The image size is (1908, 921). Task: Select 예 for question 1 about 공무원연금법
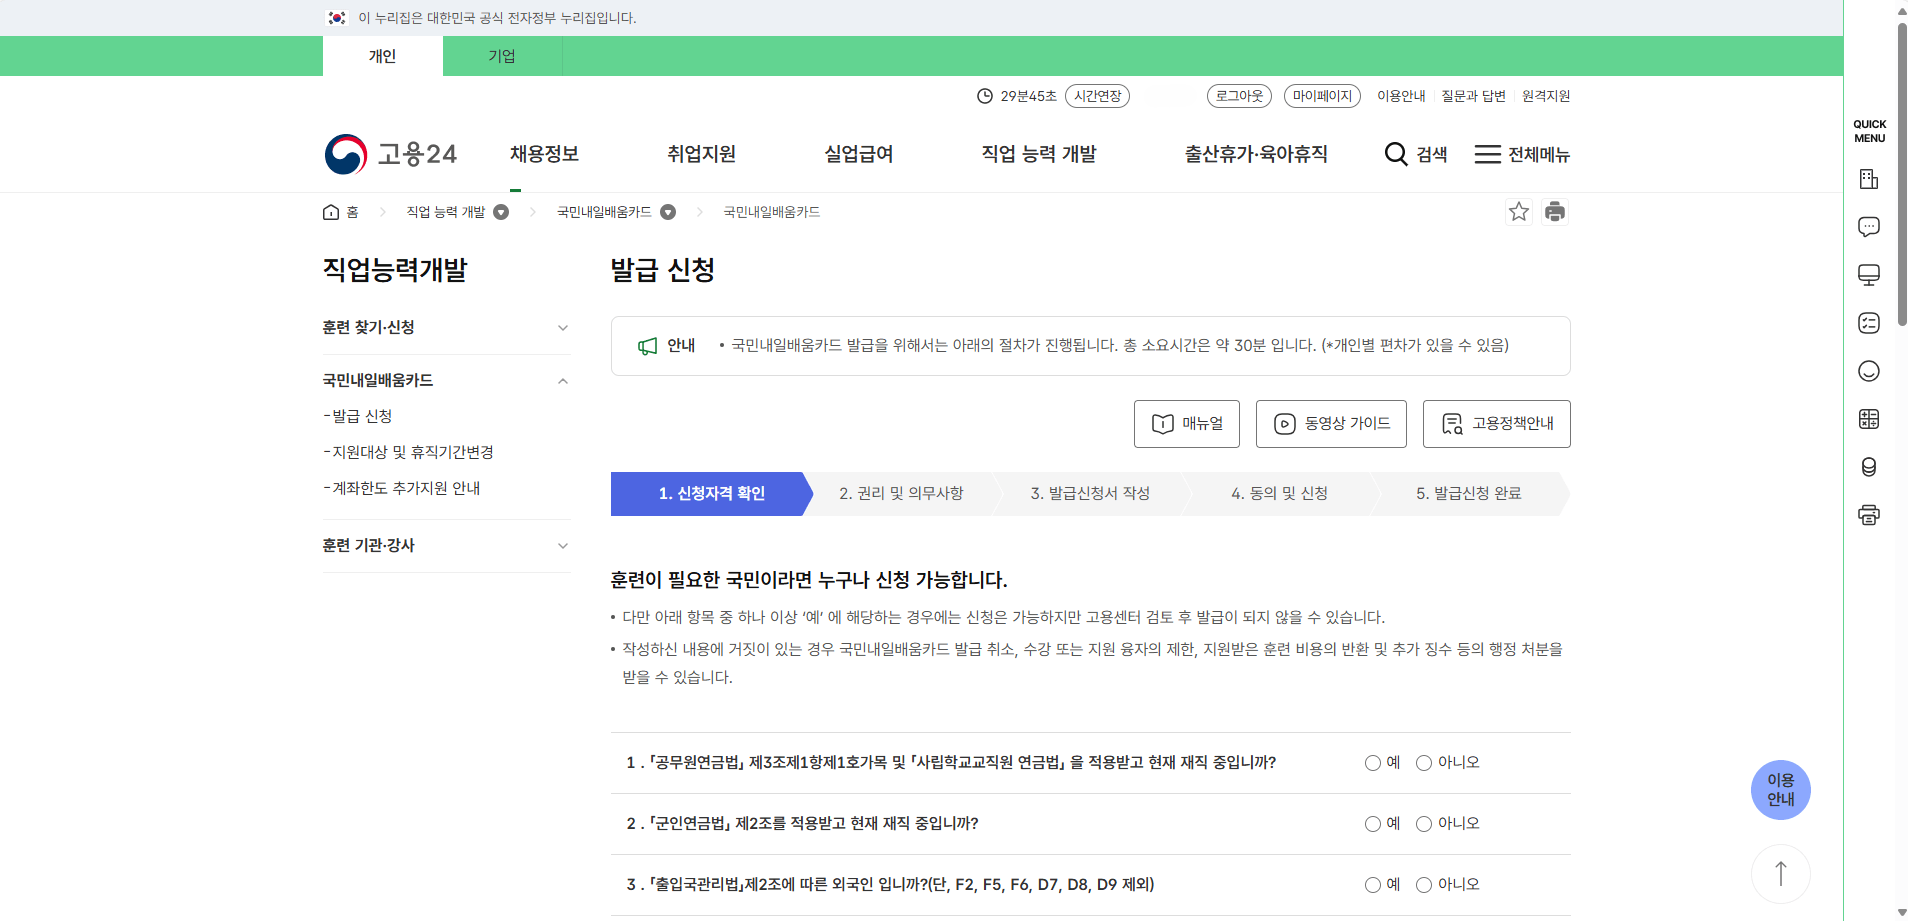tap(1373, 762)
